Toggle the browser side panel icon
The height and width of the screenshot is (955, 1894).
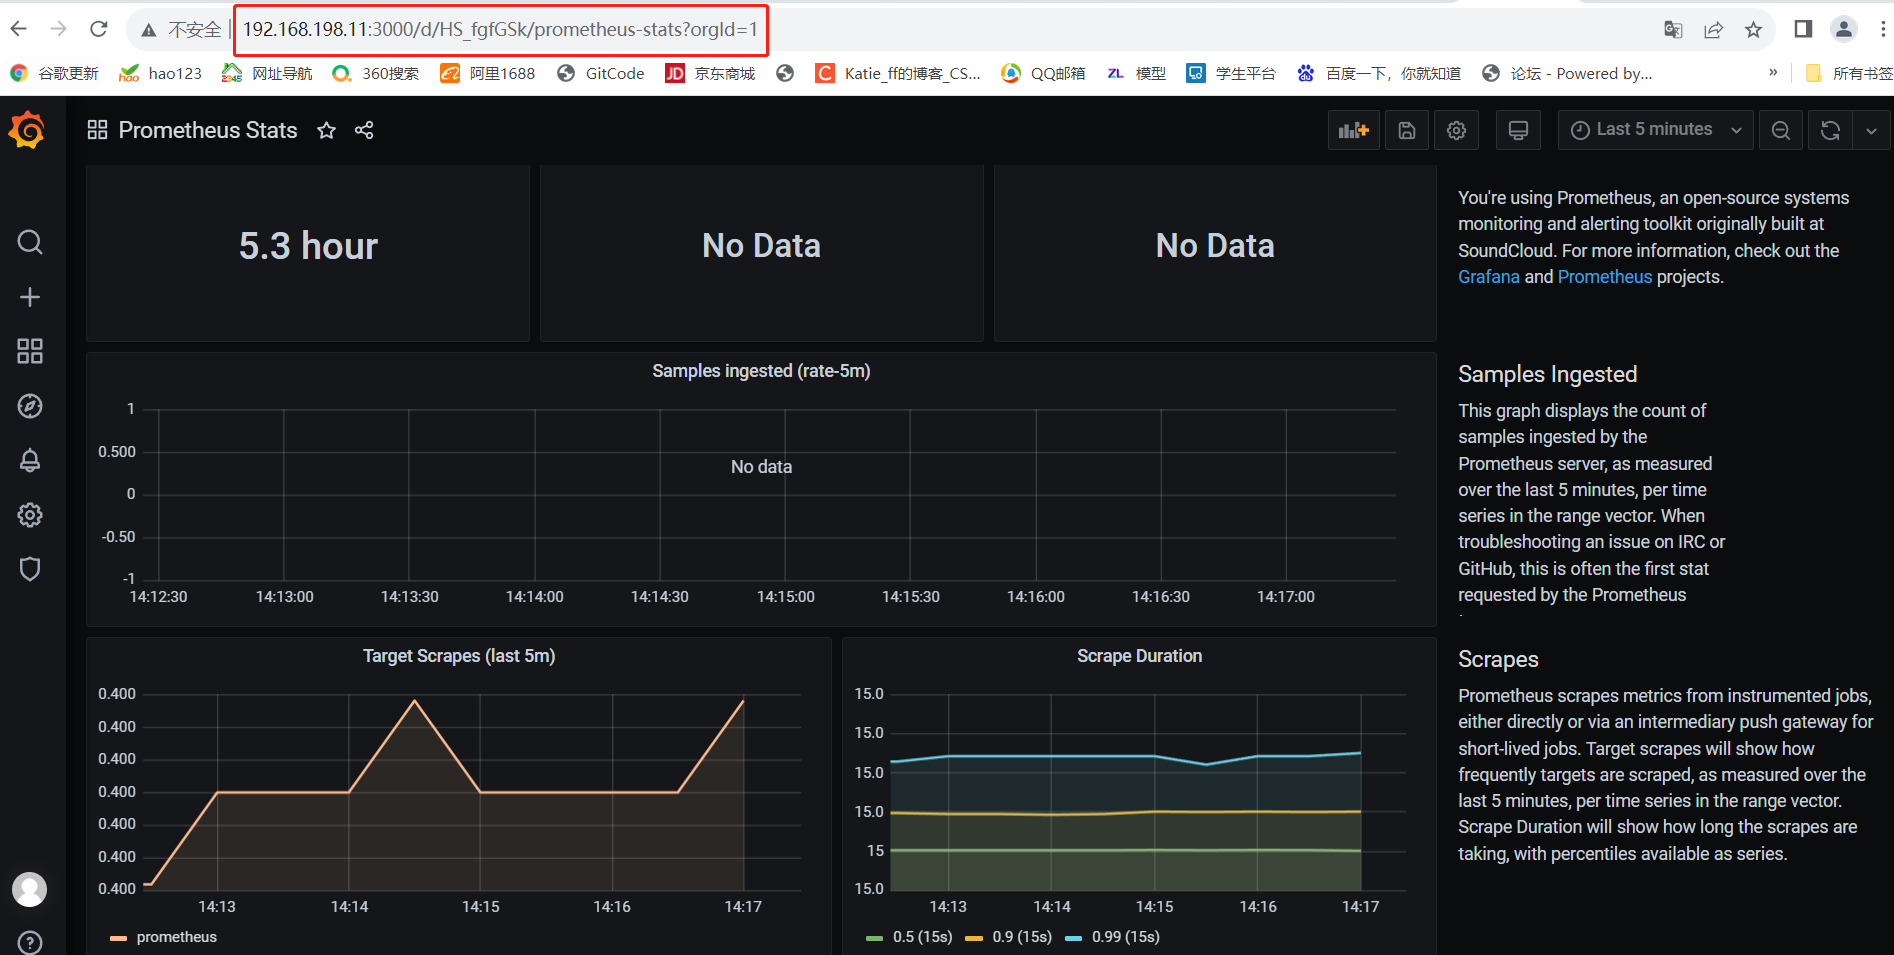1803,29
